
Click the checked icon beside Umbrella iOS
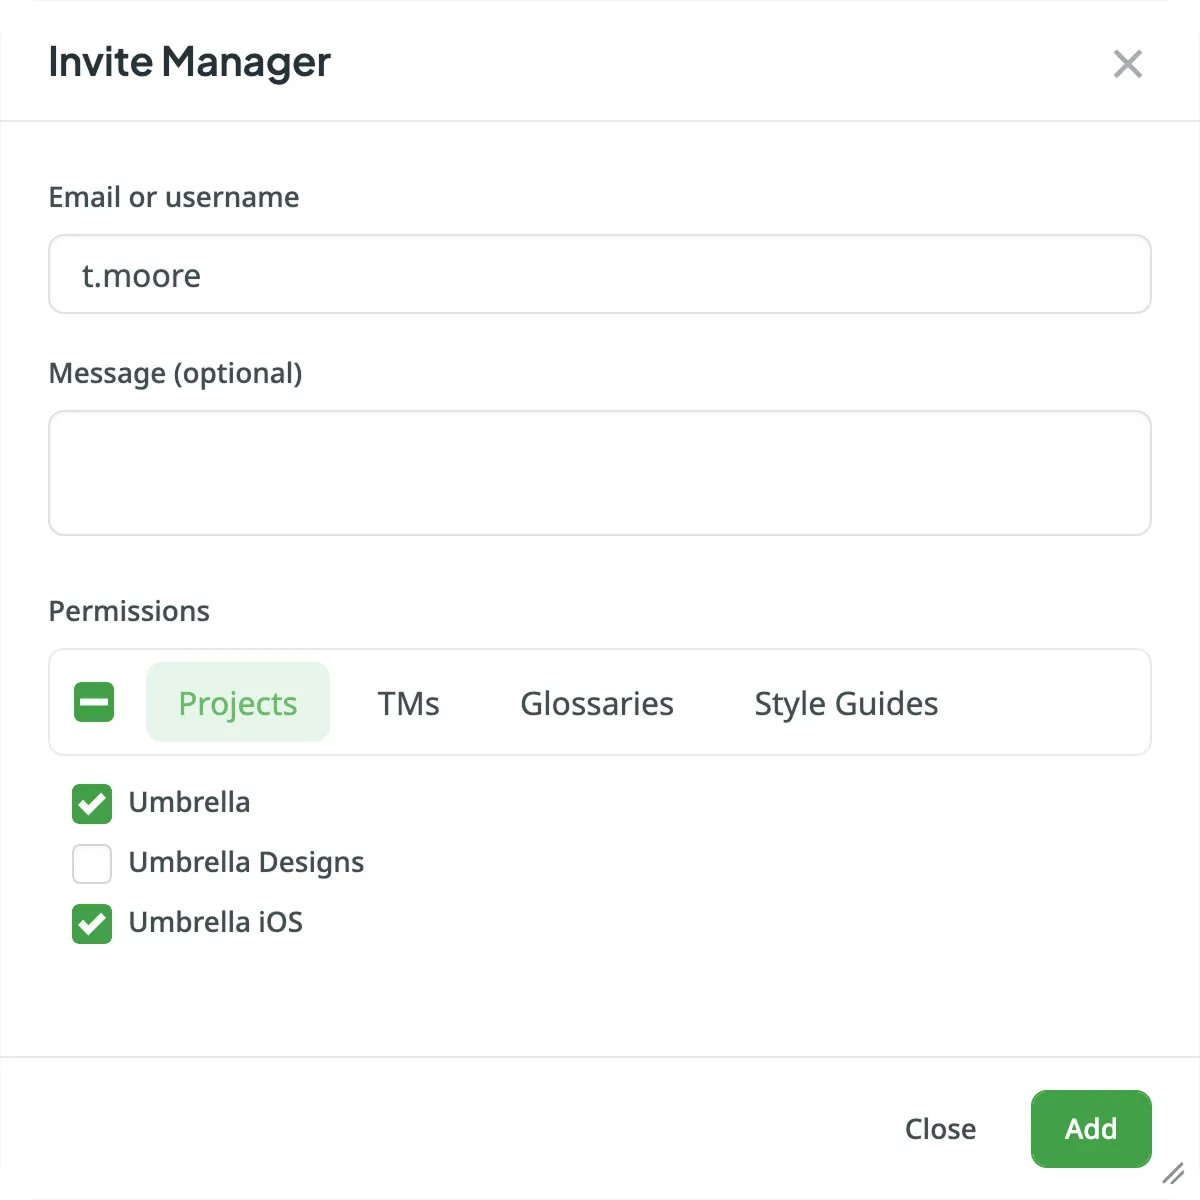coord(91,923)
